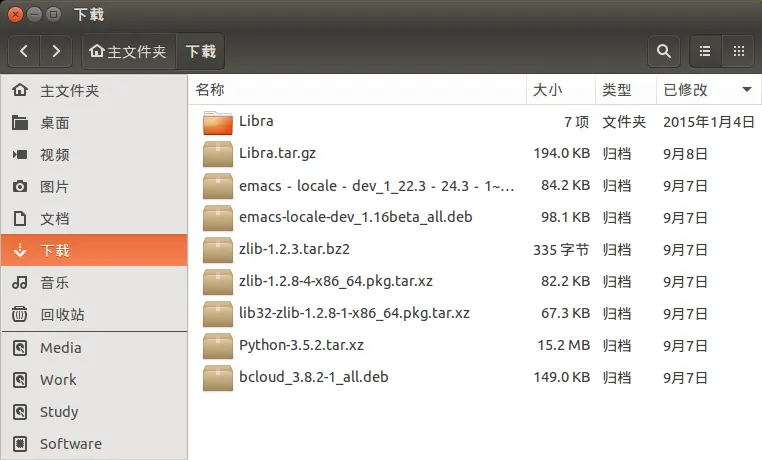Screen dimensions: 762x460
Task: Sort files by 大小 column
Action: 547,90
